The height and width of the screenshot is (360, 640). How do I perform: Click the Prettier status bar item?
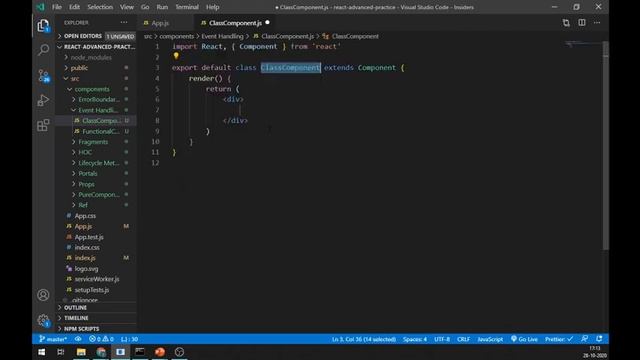[559, 339]
